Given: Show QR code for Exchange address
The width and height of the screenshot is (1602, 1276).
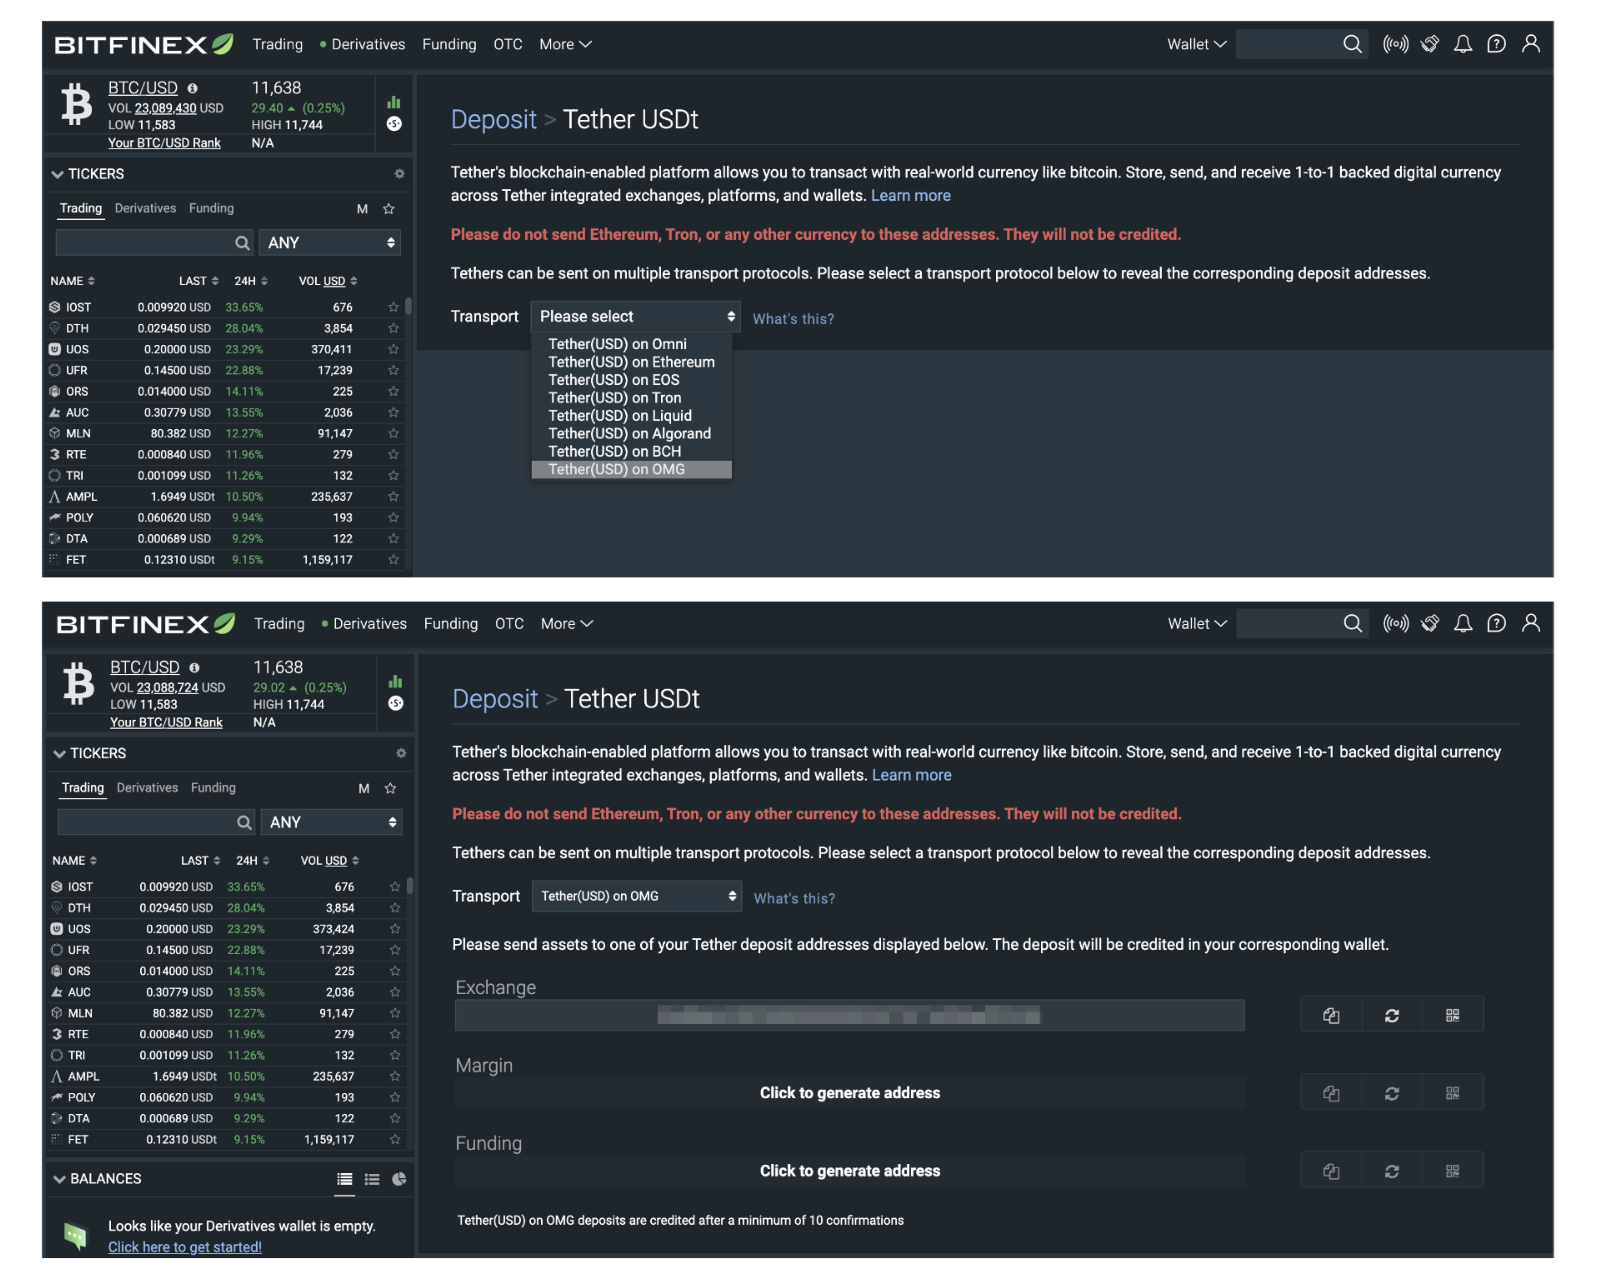Looking at the screenshot, I should [1453, 1015].
